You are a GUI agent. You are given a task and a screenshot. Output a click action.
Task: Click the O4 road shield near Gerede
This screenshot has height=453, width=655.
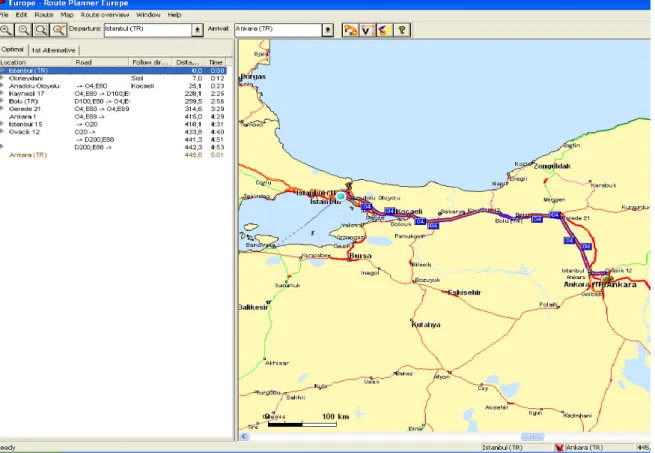[555, 215]
